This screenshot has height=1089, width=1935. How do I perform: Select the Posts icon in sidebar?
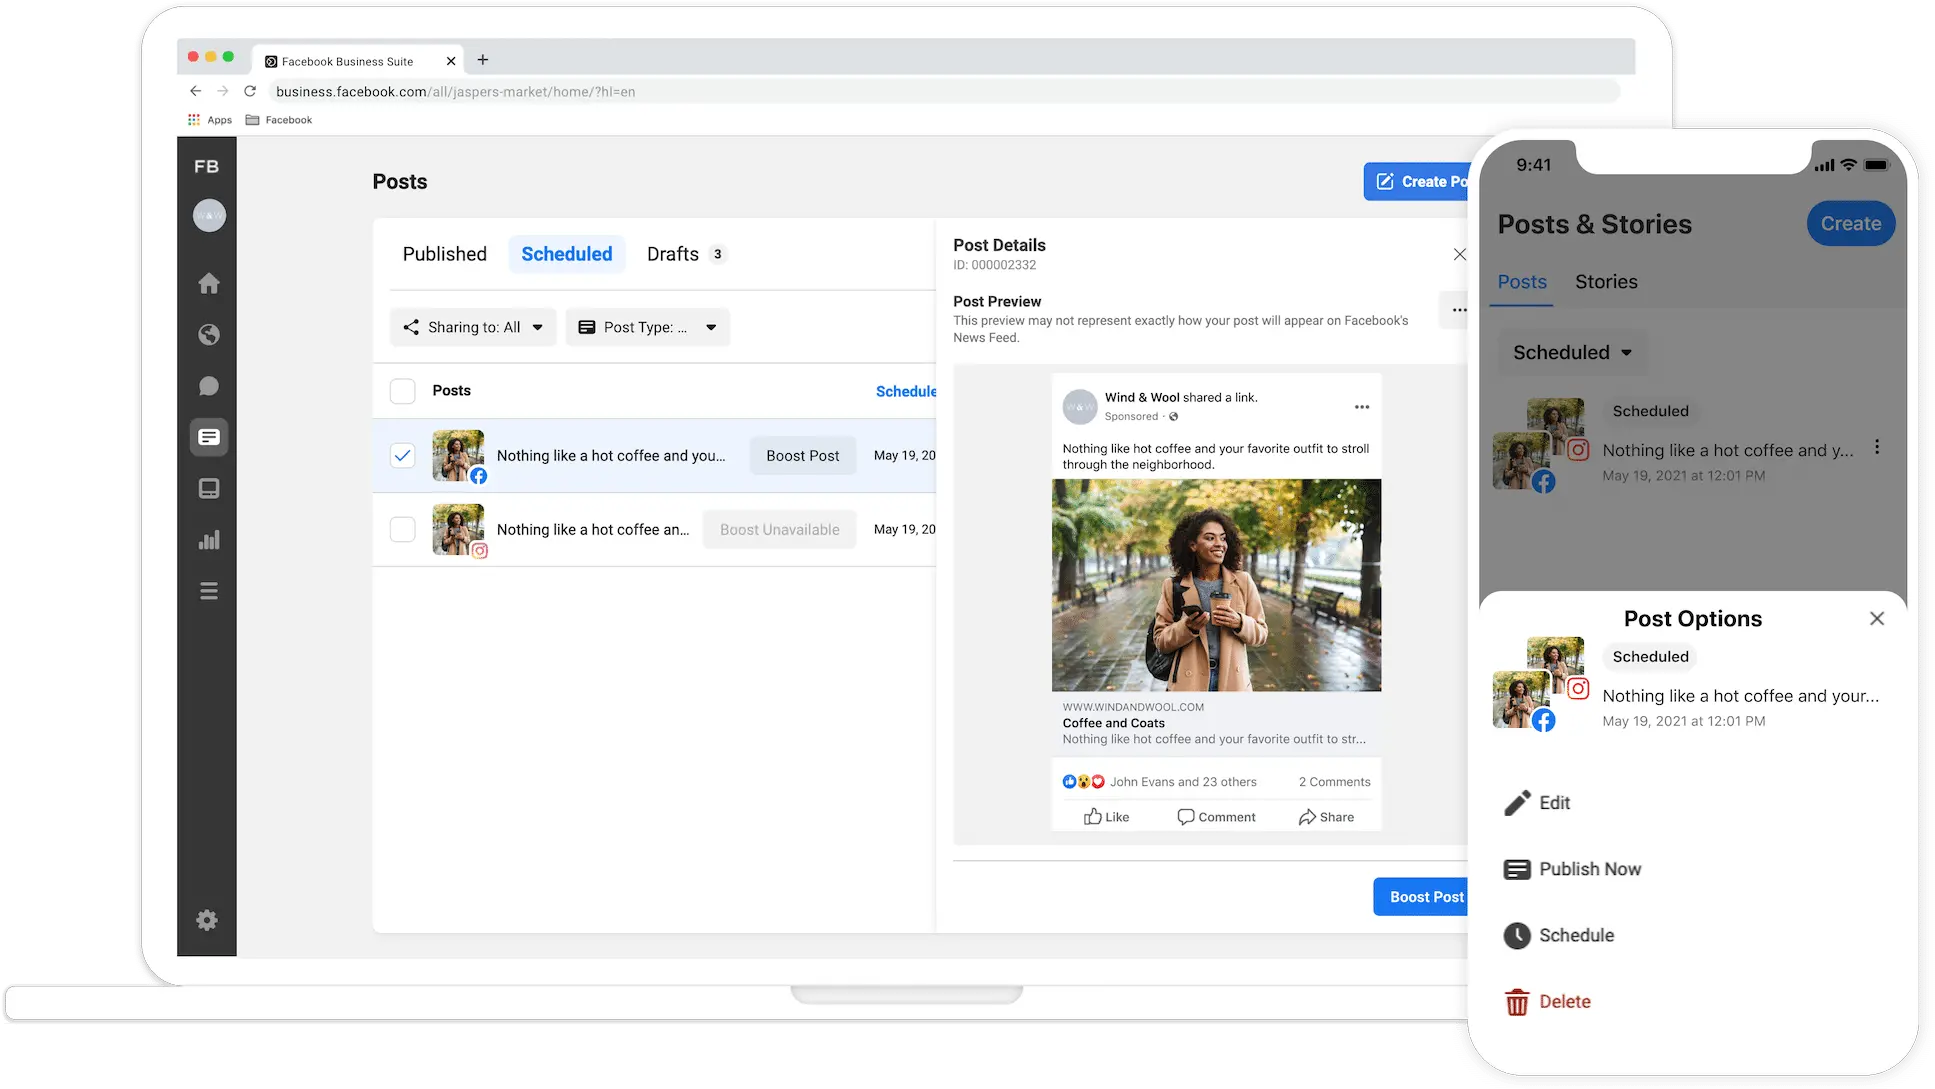click(x=208, y=437)
